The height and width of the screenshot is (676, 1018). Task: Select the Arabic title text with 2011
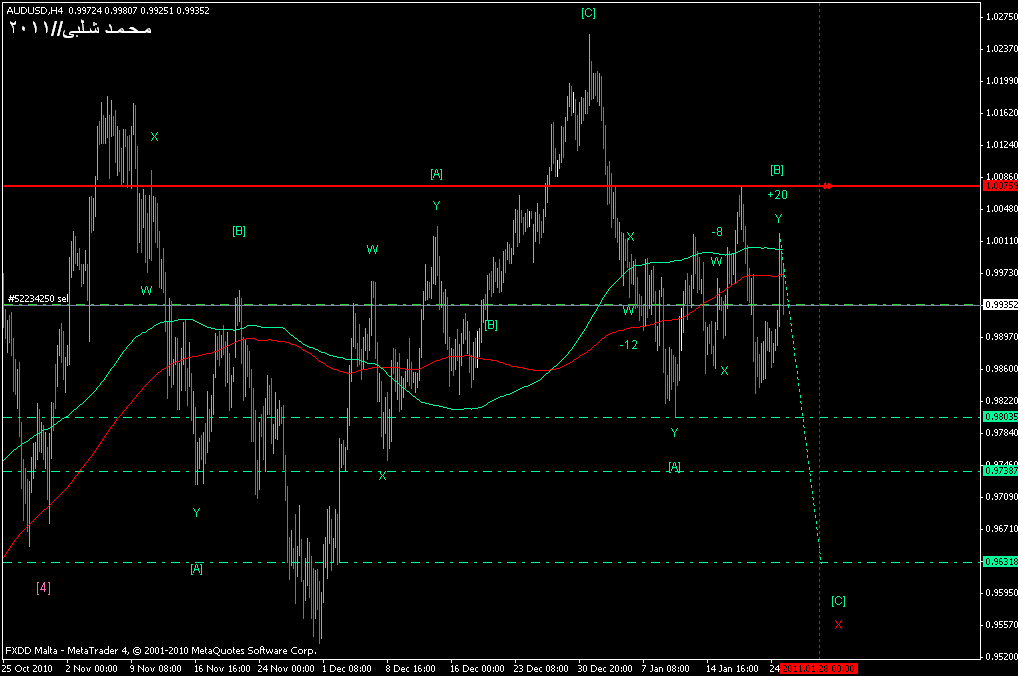(80, 28)
